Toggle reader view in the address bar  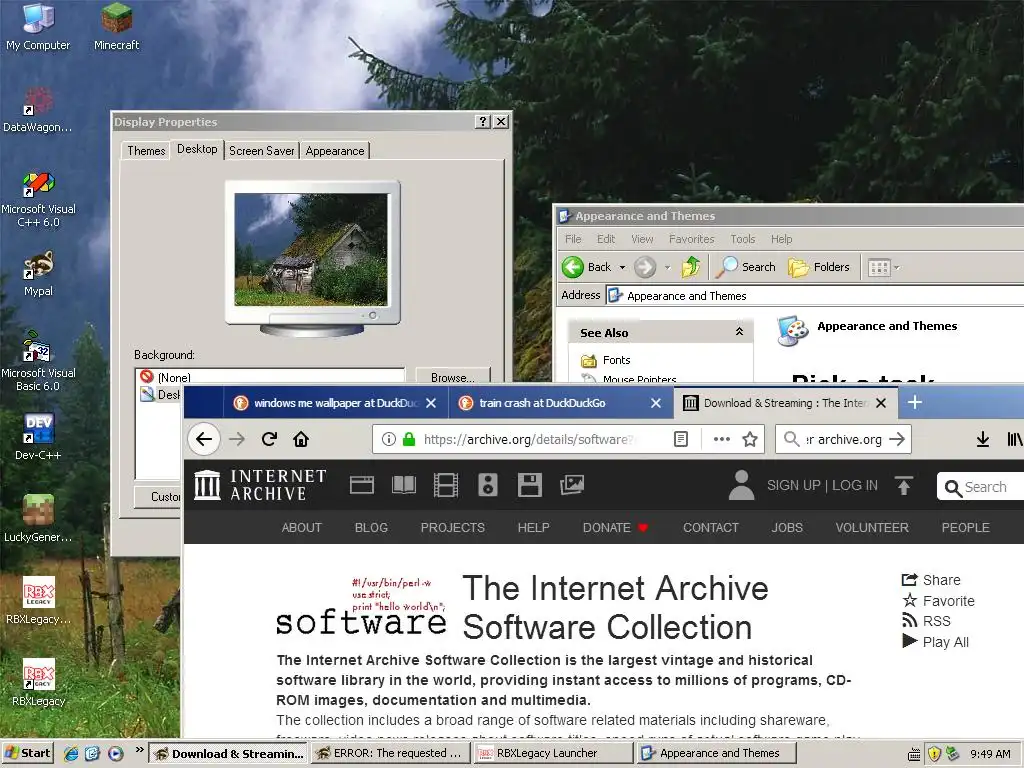(x=680, y=439)
